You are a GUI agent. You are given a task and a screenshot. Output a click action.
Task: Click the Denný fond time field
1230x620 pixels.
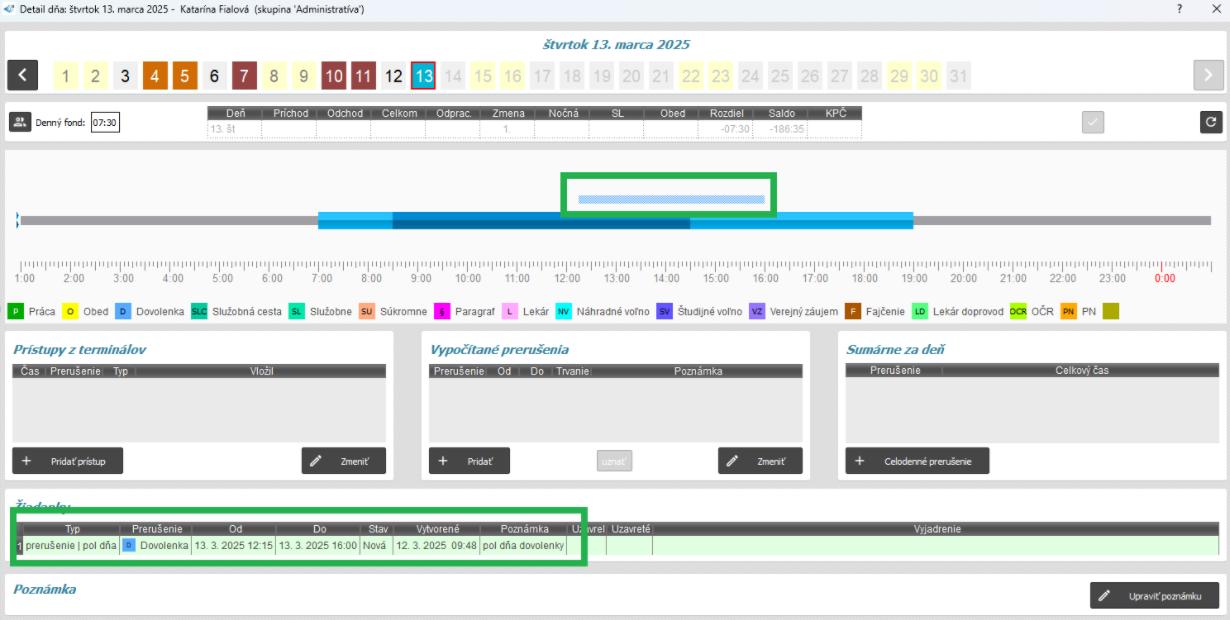105,123
